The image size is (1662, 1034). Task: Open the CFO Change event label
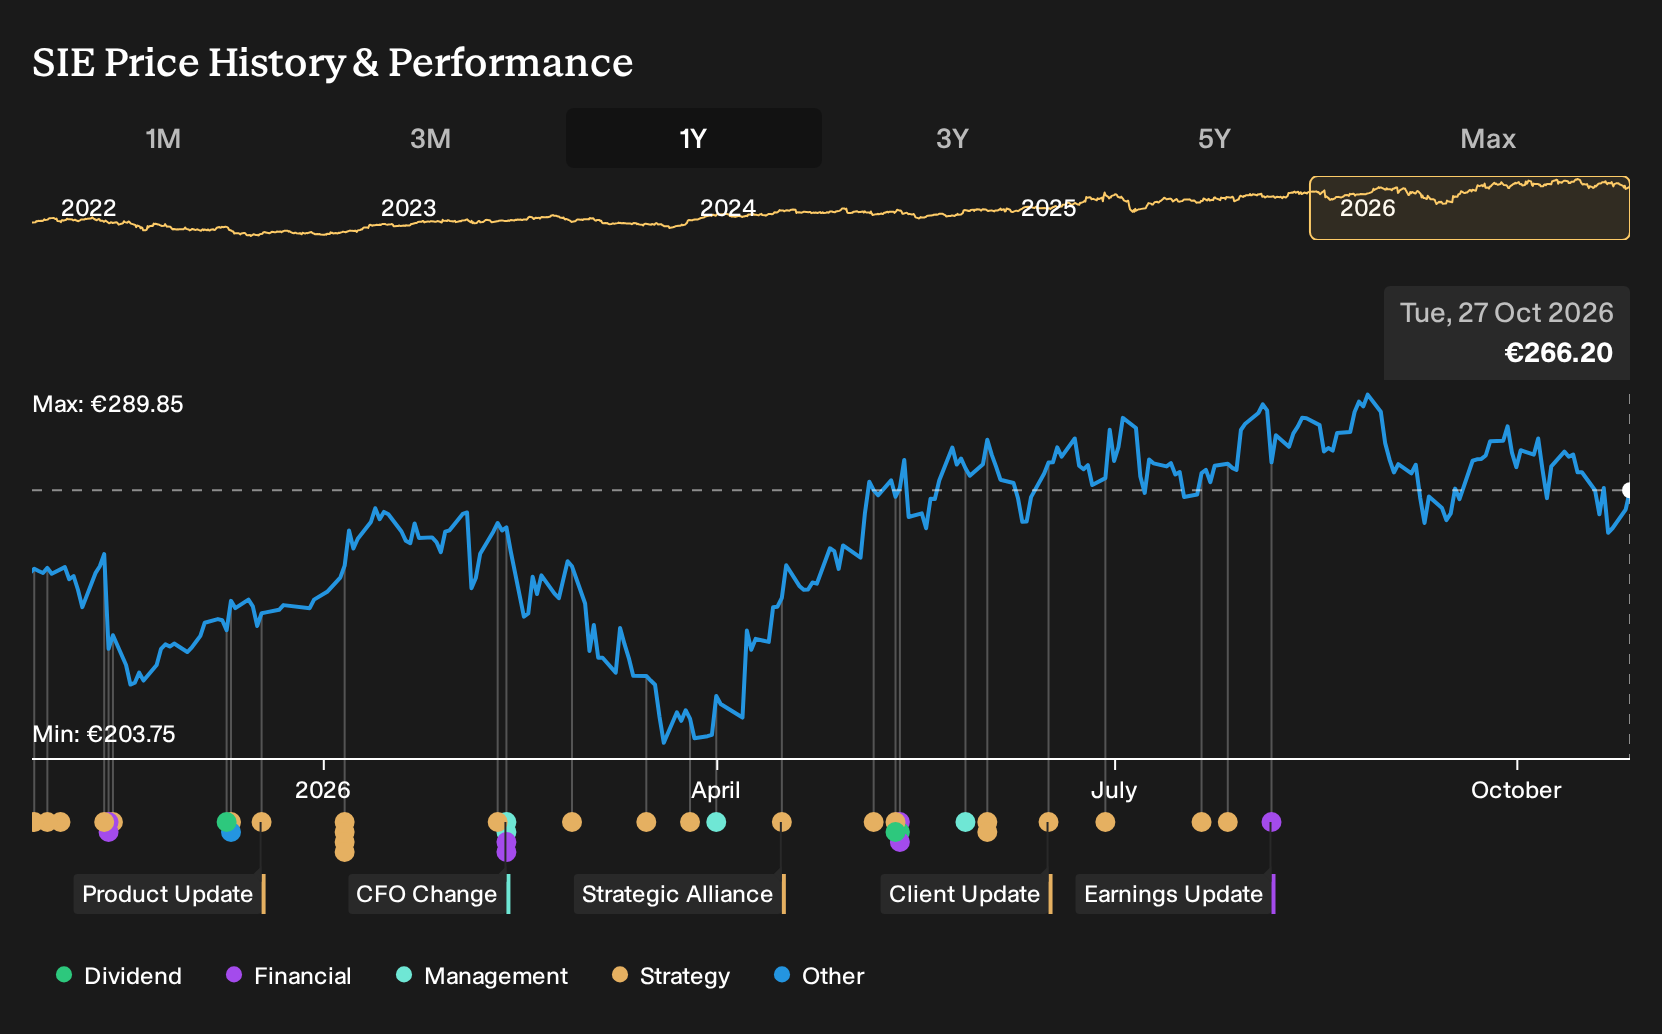tap(429, 894)
